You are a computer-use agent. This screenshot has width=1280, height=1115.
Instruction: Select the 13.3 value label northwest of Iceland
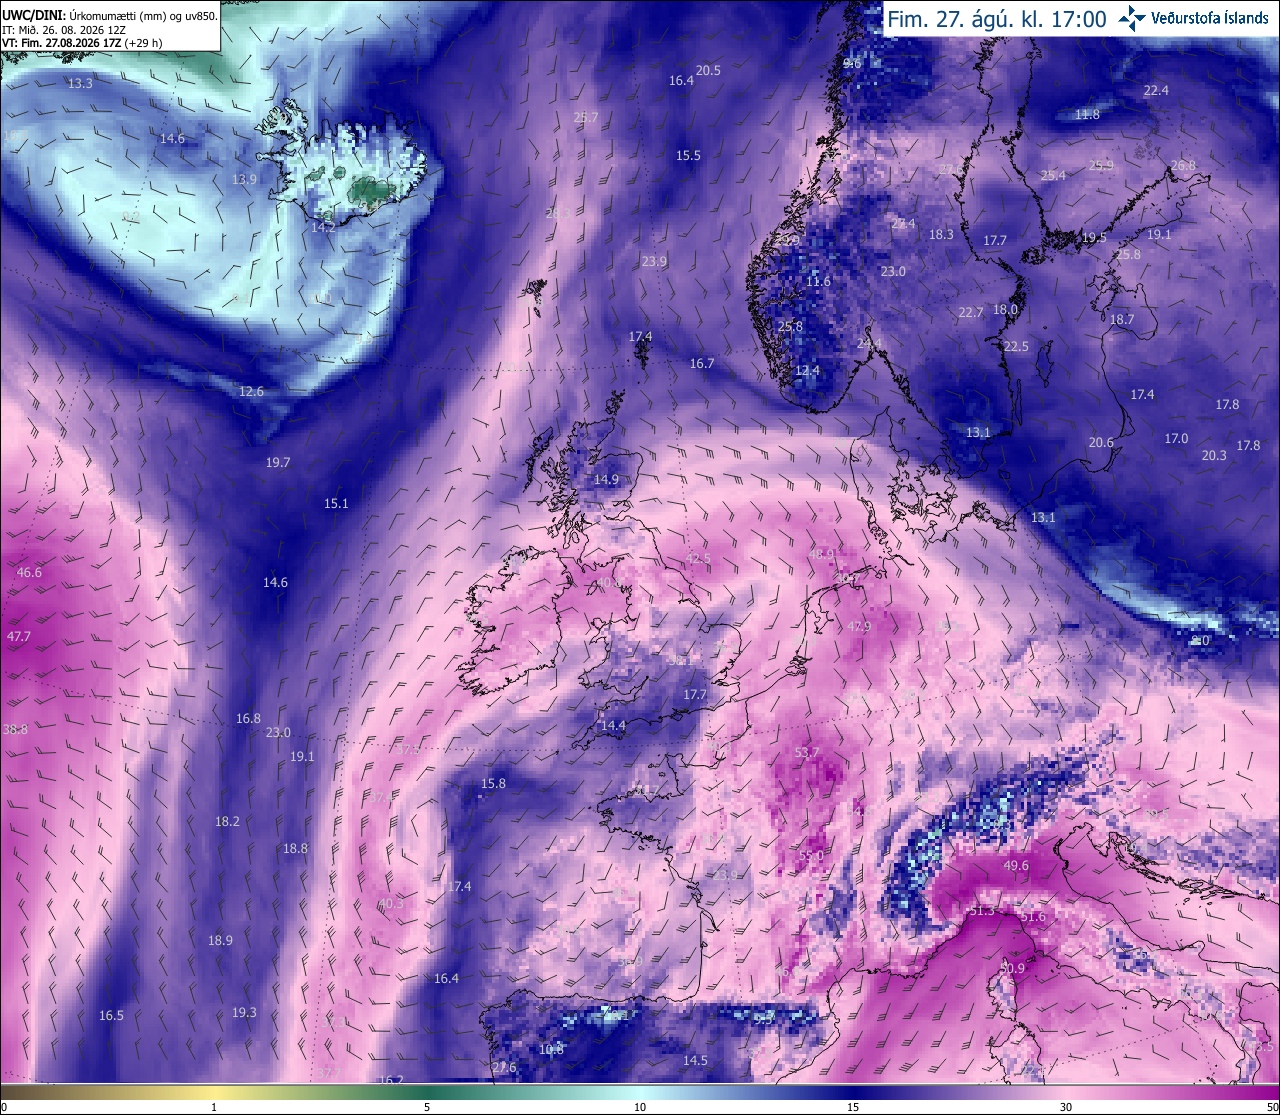pos(80,83)
